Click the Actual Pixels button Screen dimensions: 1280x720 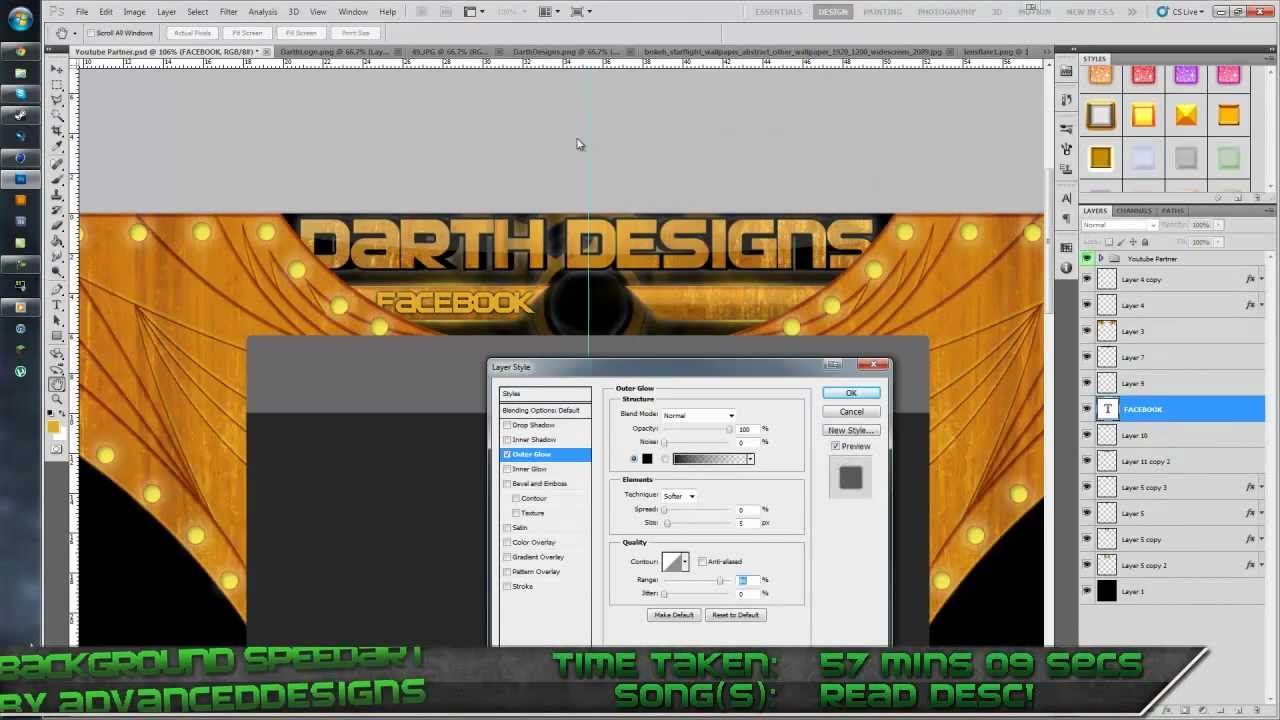point(192,33)
